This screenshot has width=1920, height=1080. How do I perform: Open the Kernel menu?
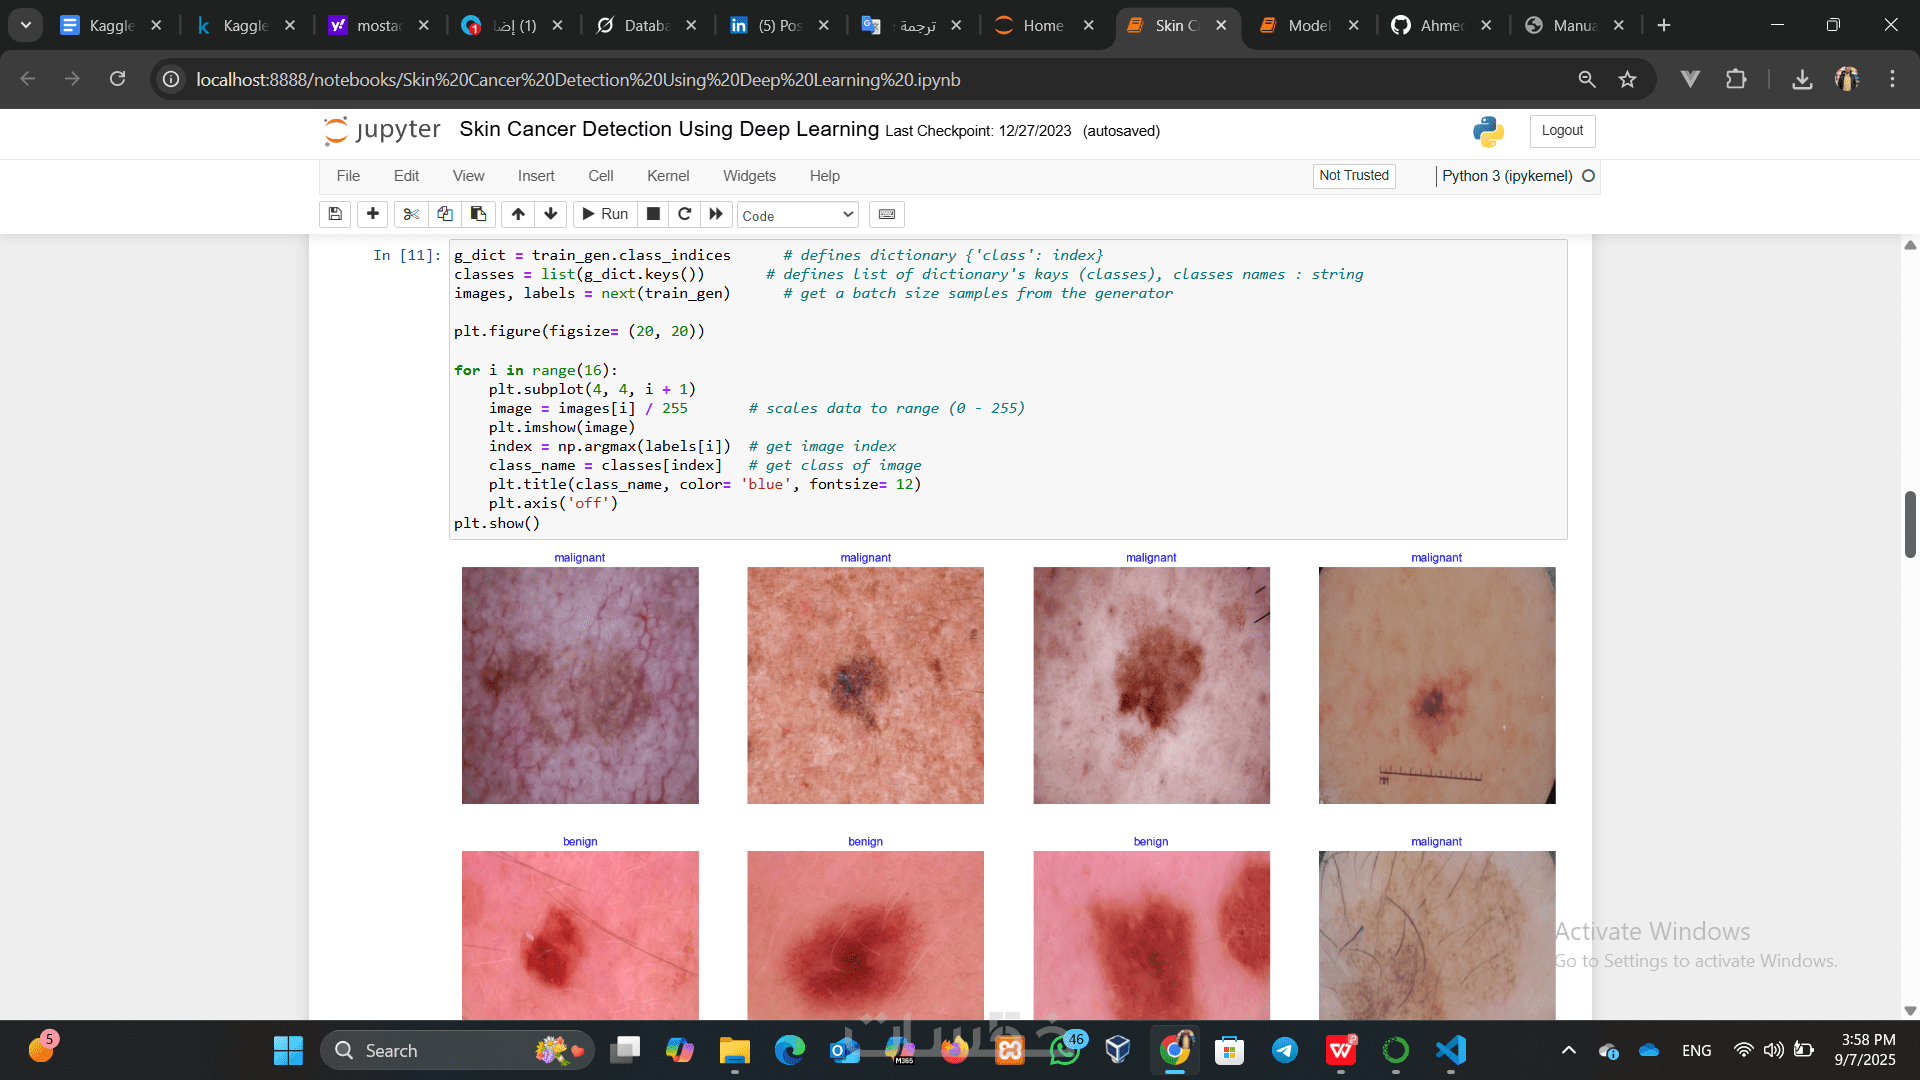667,176
